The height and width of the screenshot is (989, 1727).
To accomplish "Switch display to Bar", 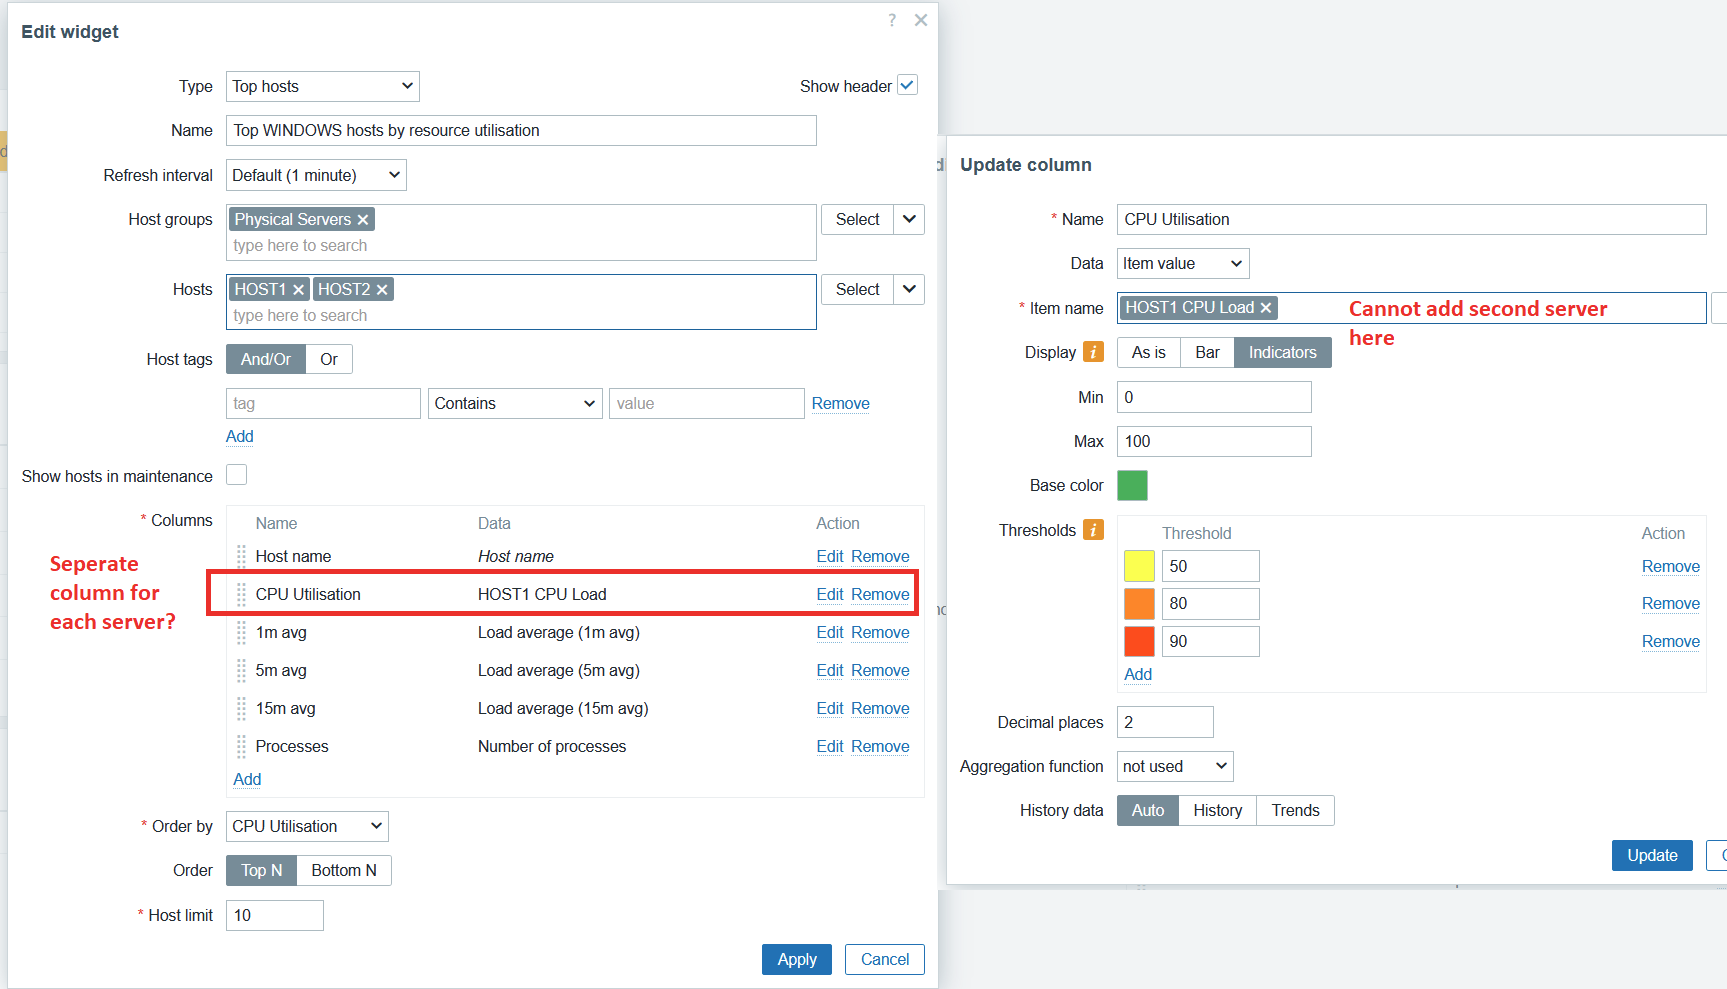I will point(1207,352).
